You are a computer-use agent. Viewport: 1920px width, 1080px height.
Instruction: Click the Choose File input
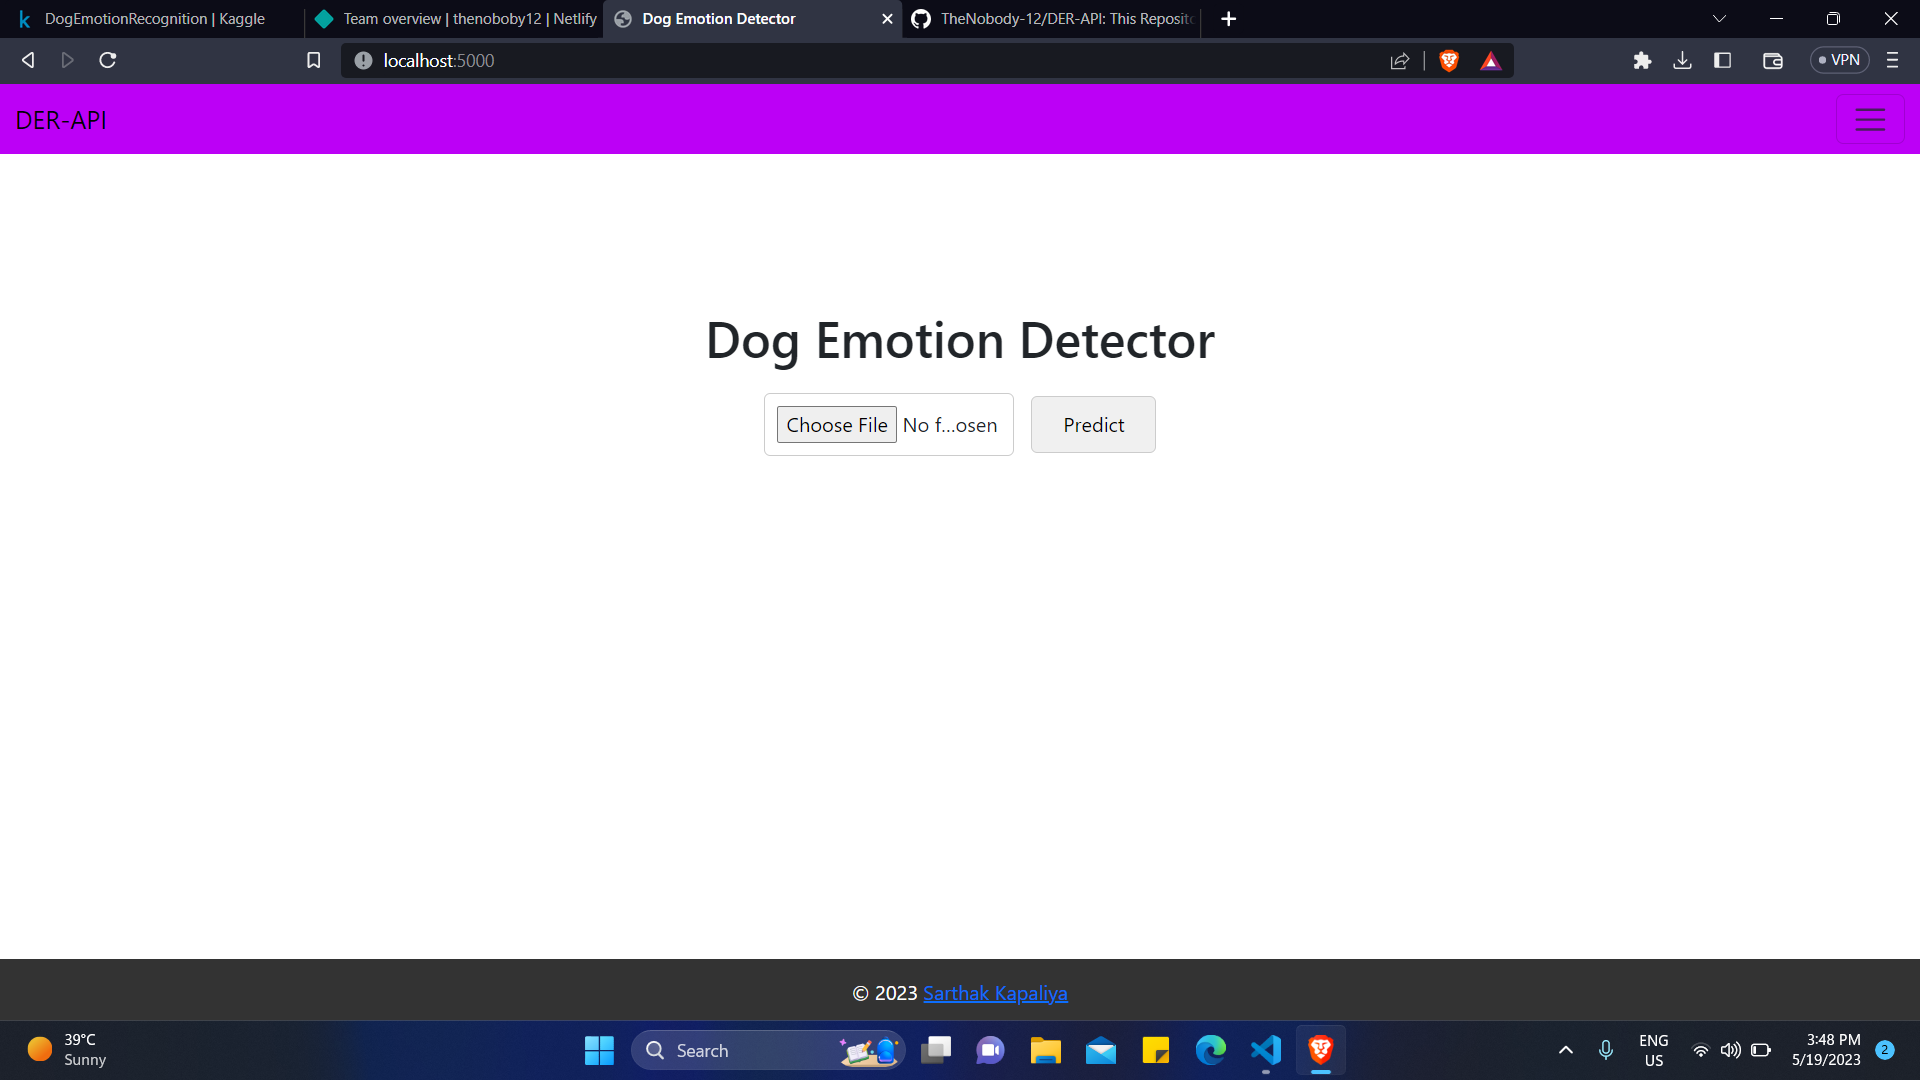coord(837,424)
